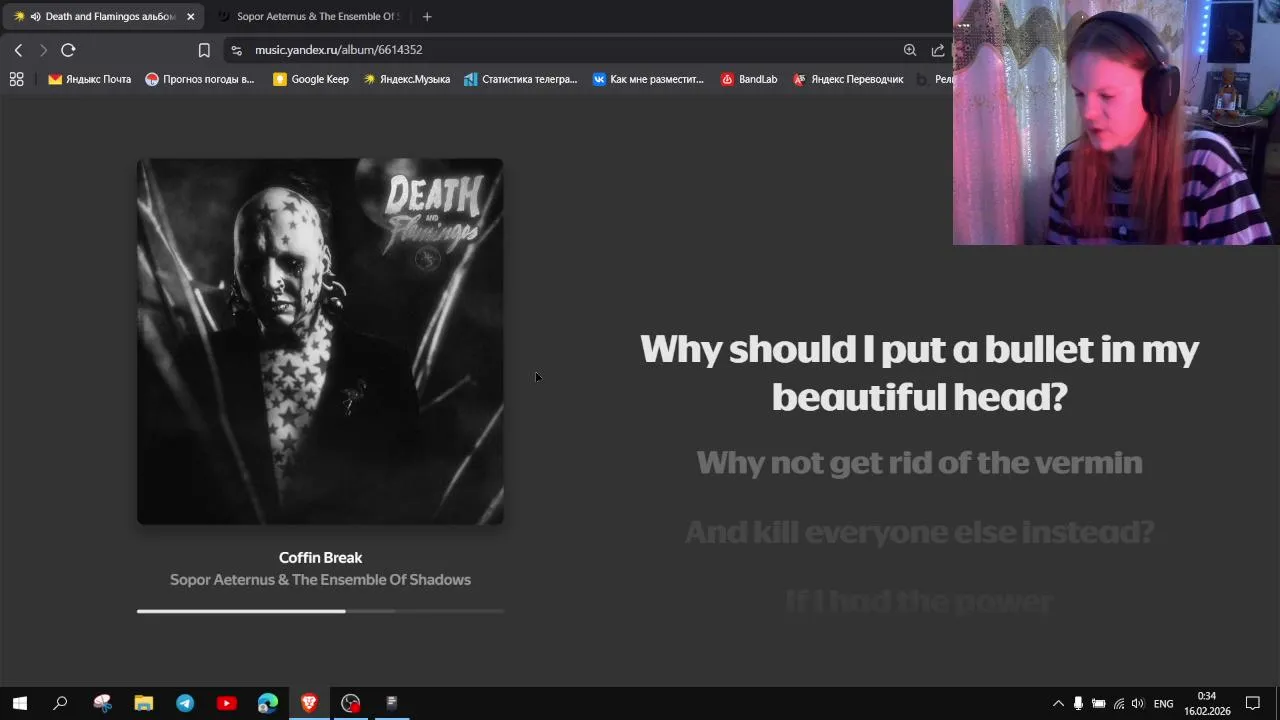Open Статистика телеграм bookmark
The image size is (1280, 720).
click(x=521, y=79)
